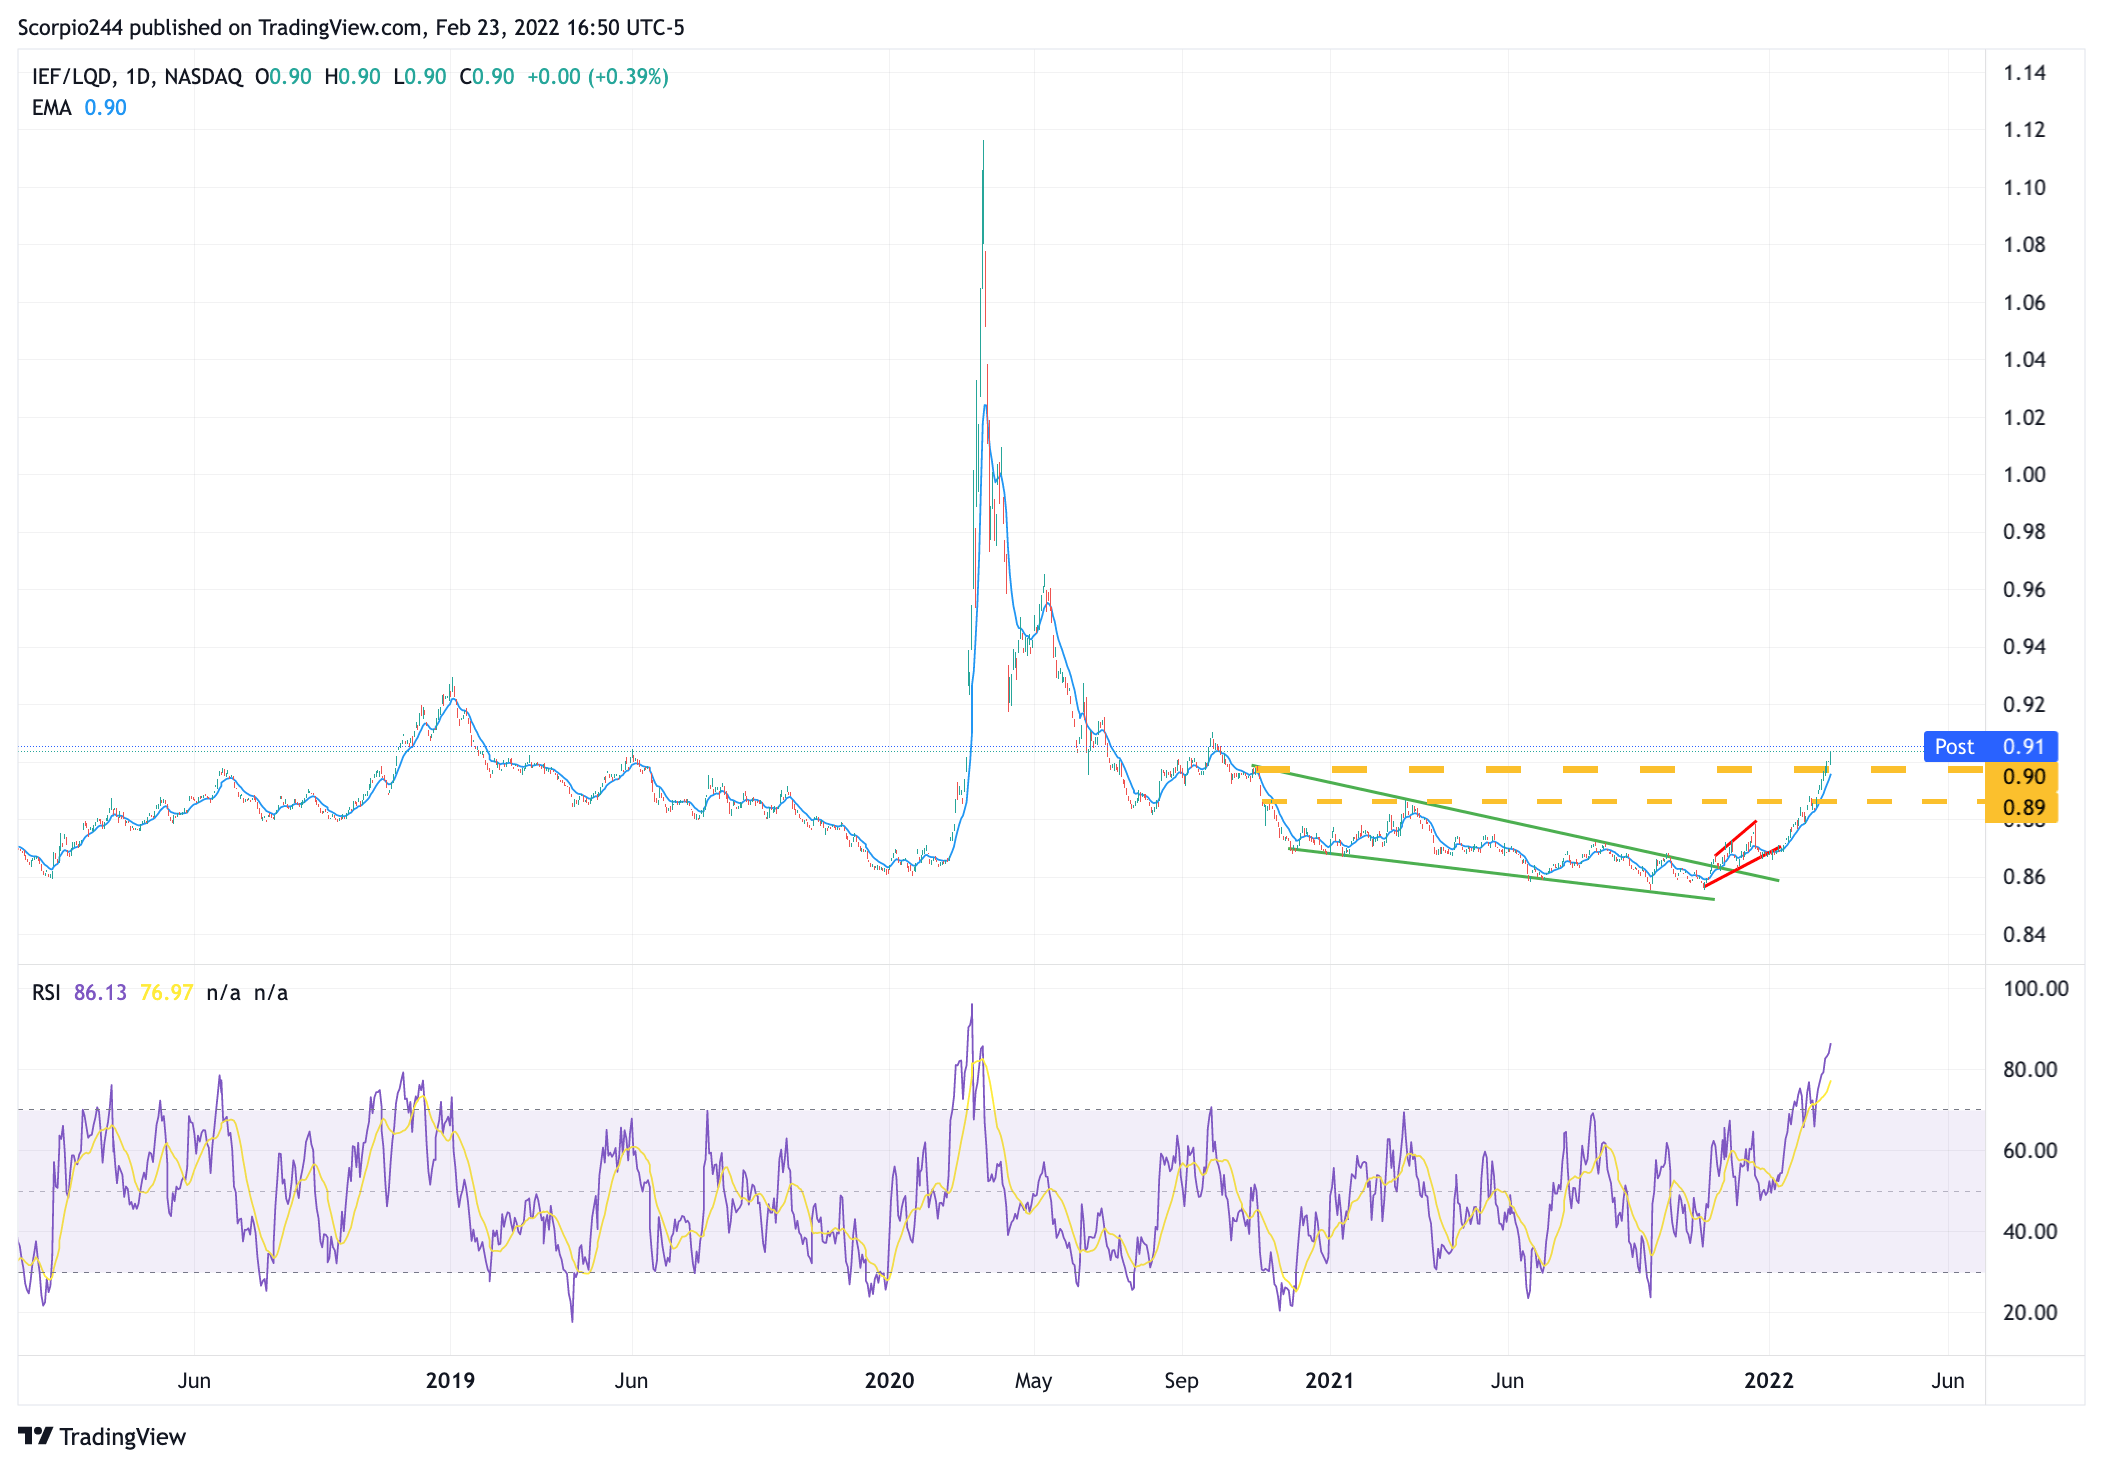Click the RSI 80.00 scale value
Viewport: 2103px width, 1468px height.
(x=2029, y=1069)
